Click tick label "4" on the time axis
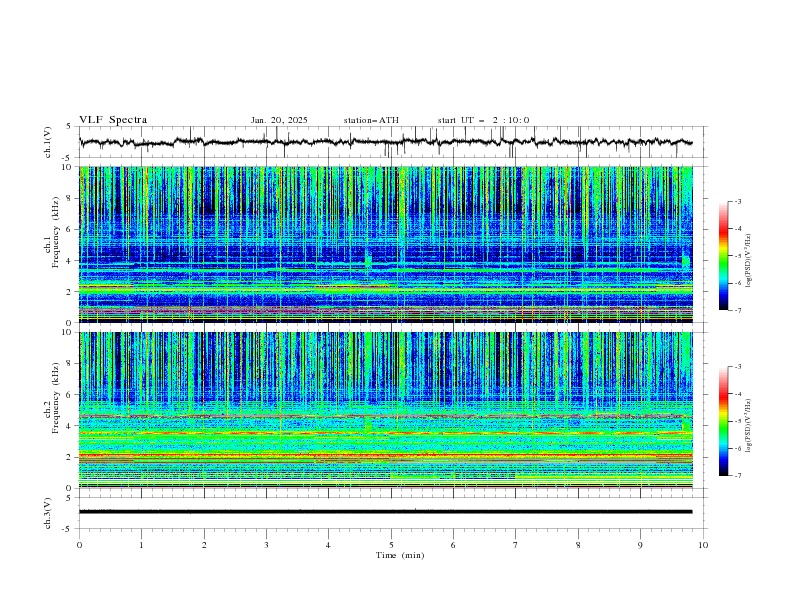Screen dimensions: 792x612 pos(329,545)
